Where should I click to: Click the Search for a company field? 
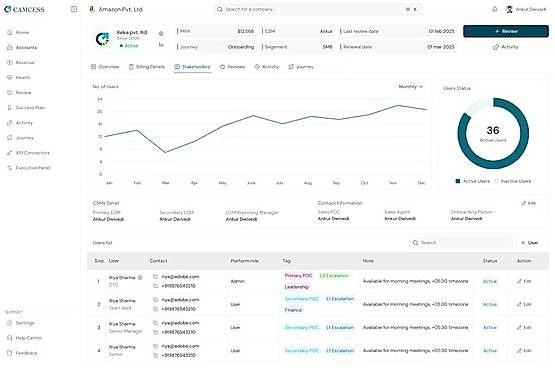[x=317, y=9]
